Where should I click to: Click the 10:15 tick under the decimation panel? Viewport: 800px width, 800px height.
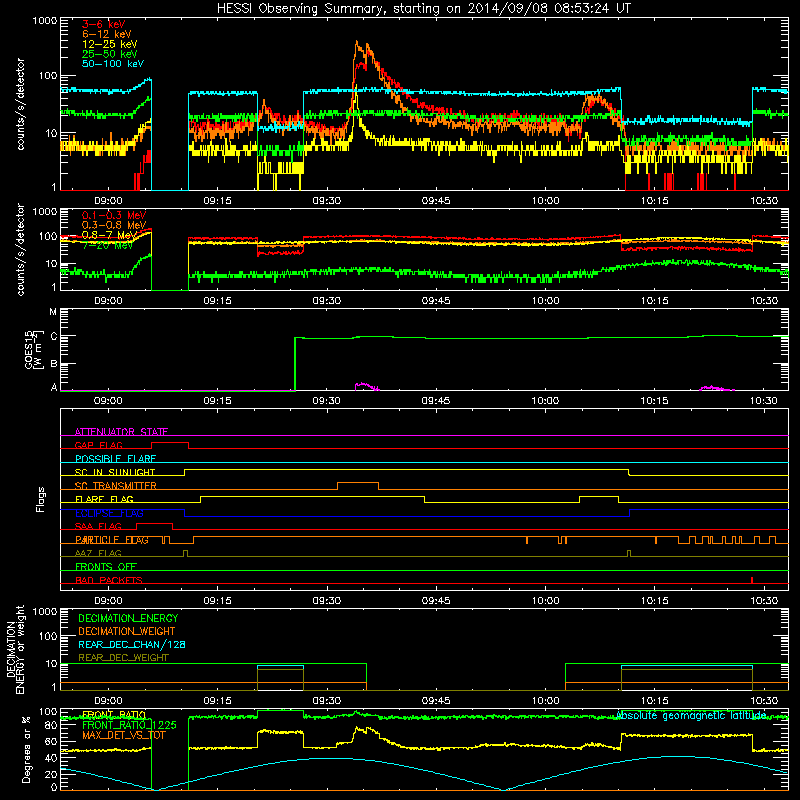click(x=654, y=701)
